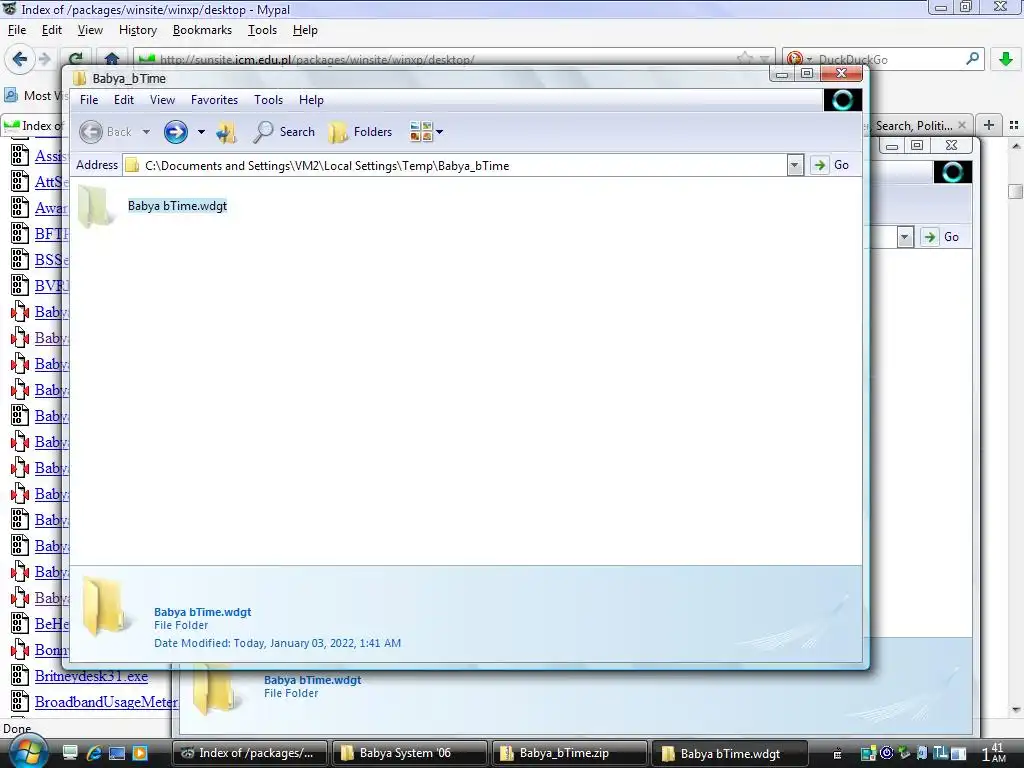Open Mypal File menu
This screenshot has width=1024, height=768.
tap(17, 30)
